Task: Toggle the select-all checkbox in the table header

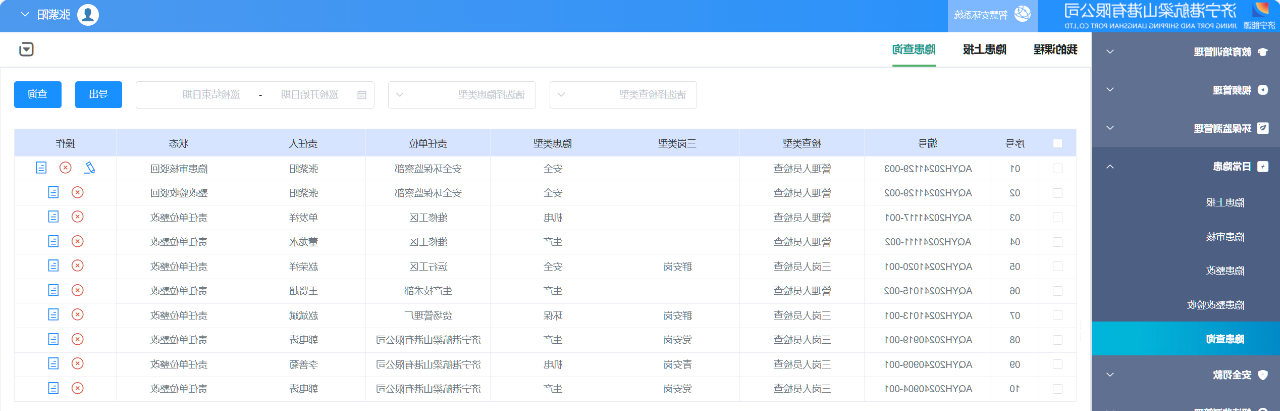Action: click(1058, 143)
